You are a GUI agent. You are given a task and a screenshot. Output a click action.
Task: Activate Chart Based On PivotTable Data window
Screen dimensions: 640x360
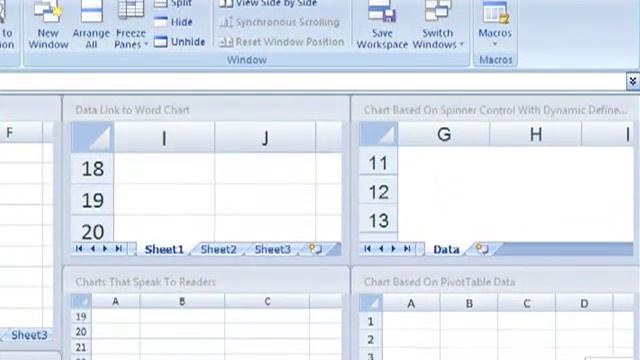tap(439, 282)
